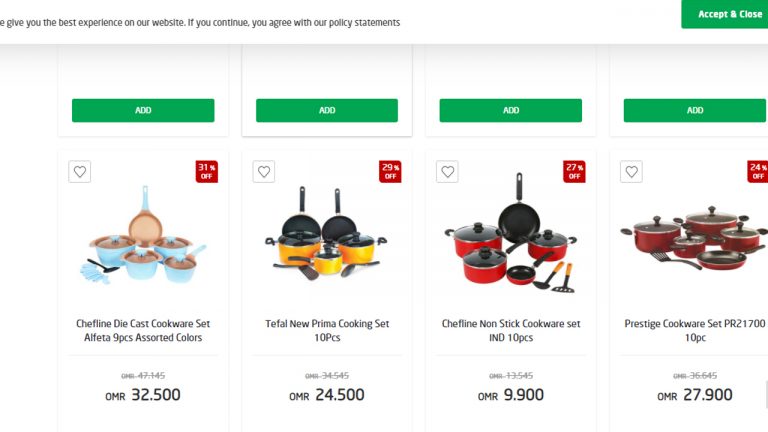Click the 27% OFF discount badge
Viewport: 768px width, 432px height.
click(x=575, y=171)
